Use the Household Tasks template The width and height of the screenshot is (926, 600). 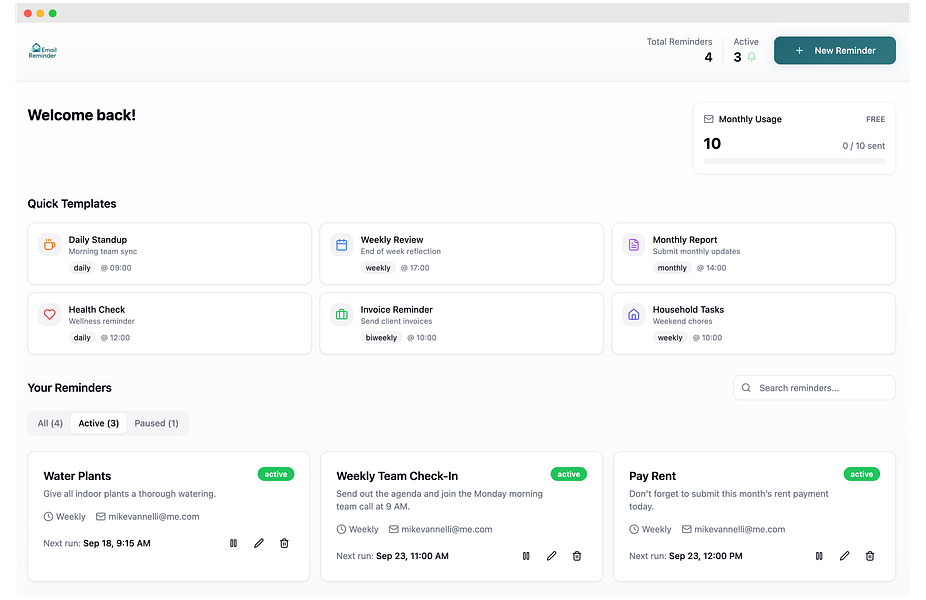[754, 324]
